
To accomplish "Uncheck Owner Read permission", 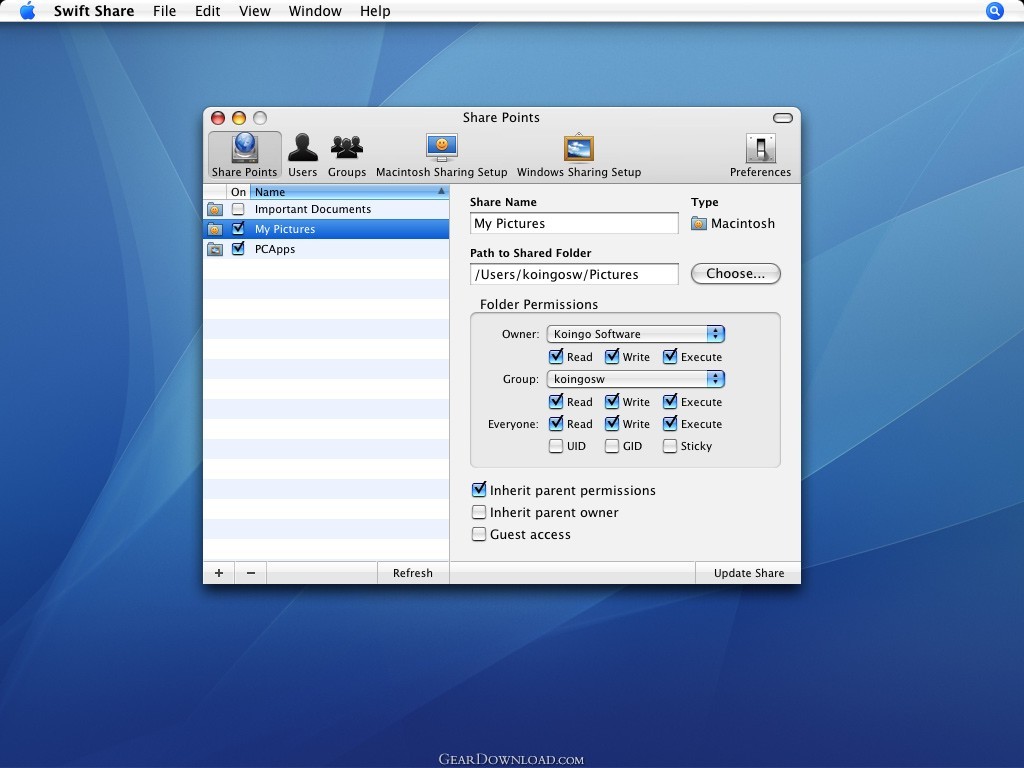I will (x=556, y=357).
